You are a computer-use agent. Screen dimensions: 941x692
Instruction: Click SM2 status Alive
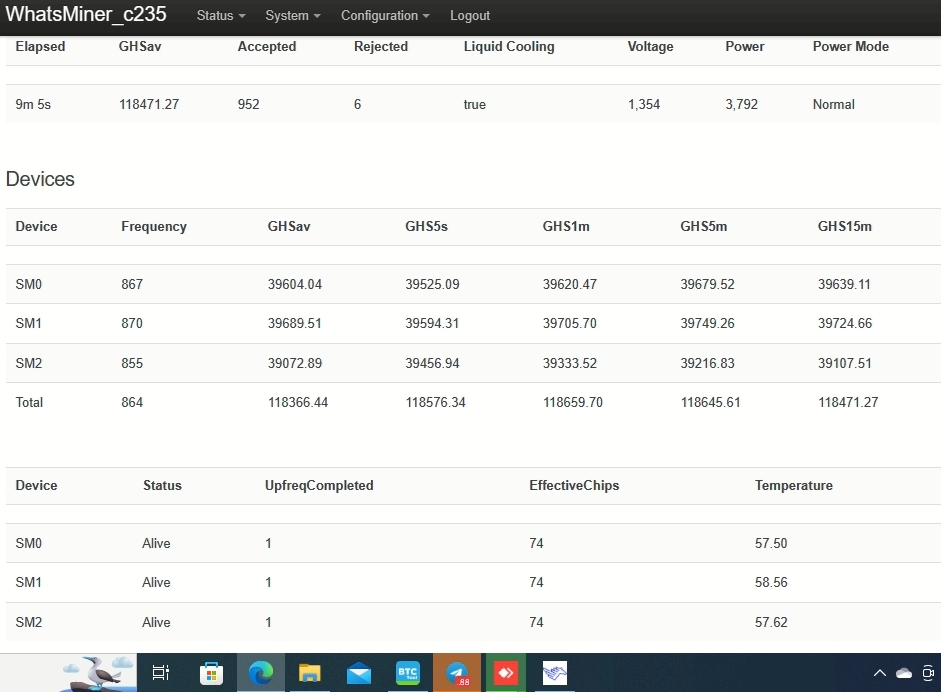[156, 623]
